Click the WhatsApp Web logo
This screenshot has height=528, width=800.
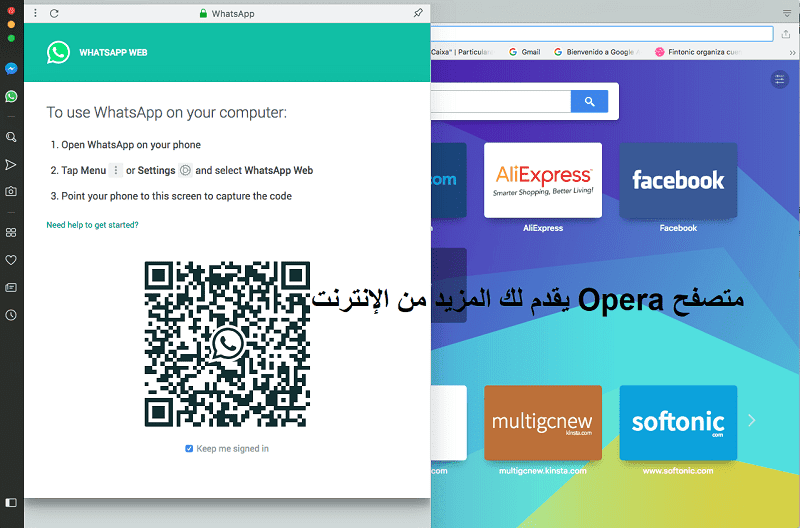58,53
